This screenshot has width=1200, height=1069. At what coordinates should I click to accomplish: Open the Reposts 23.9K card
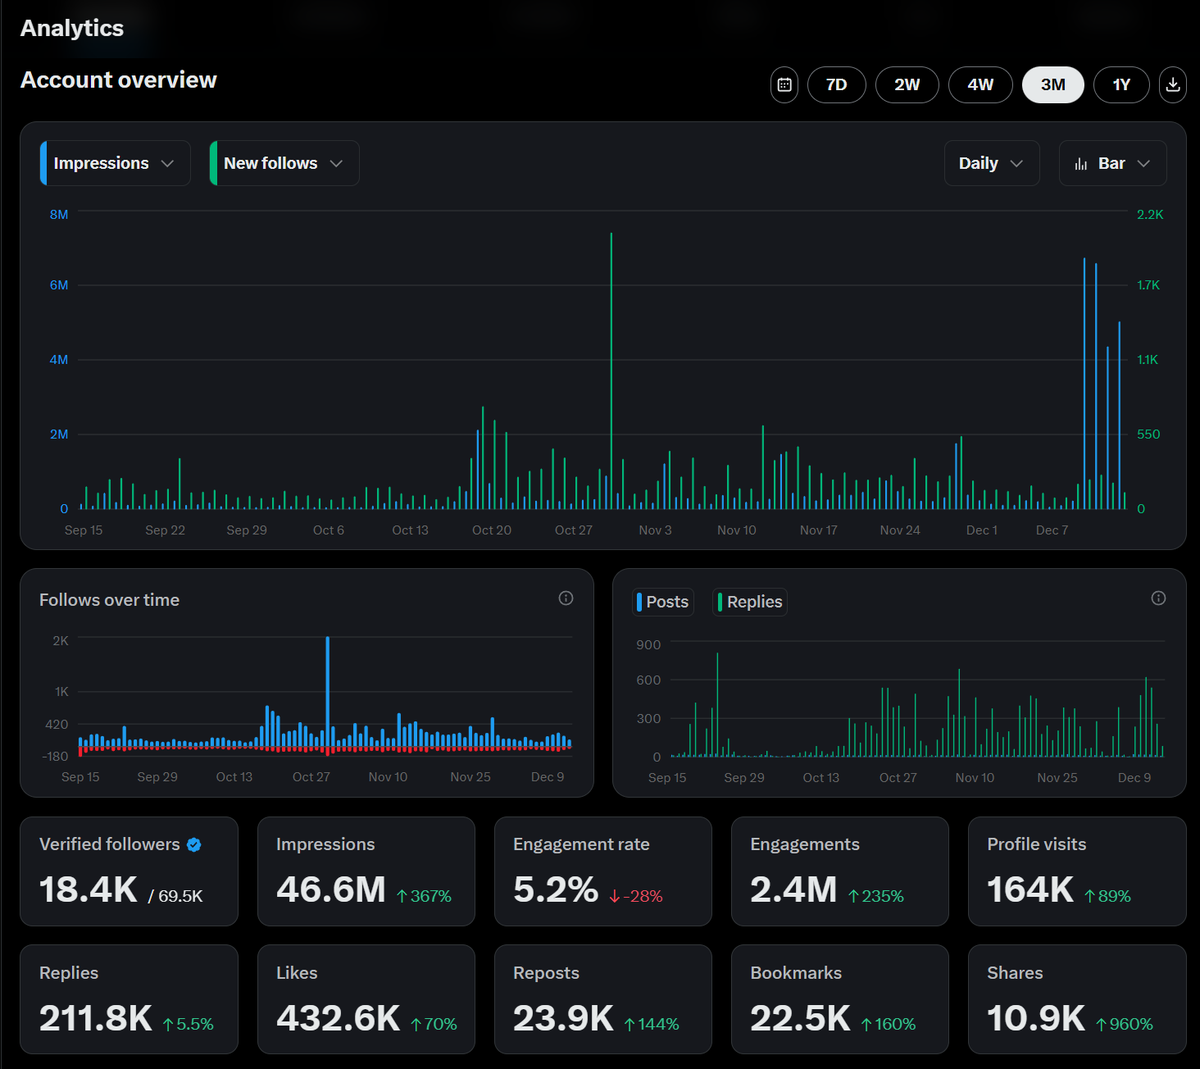coord(603,999)
